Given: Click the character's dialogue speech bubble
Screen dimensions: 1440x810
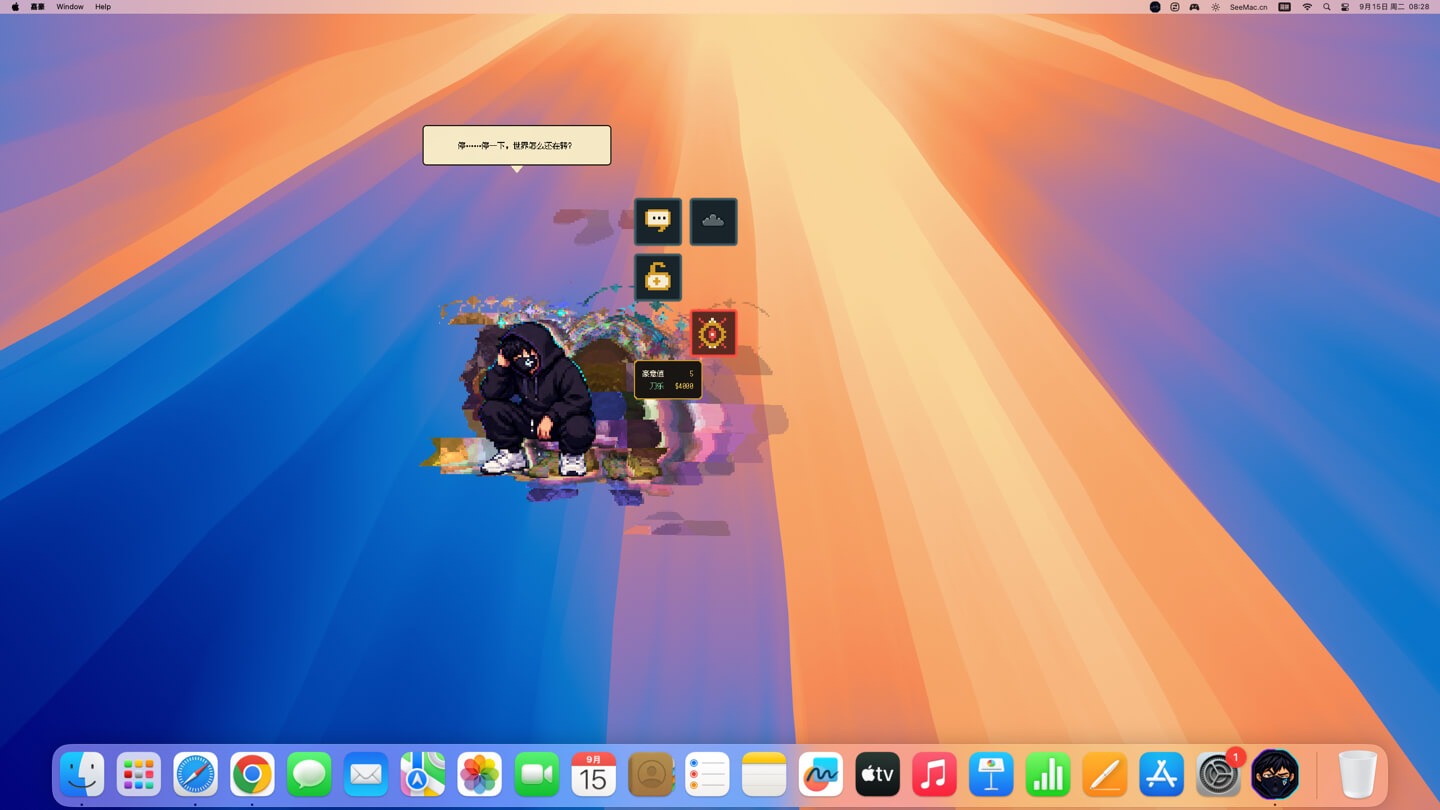Looking at the screenshot, I should pyautogui.click(x=516, y=145).
